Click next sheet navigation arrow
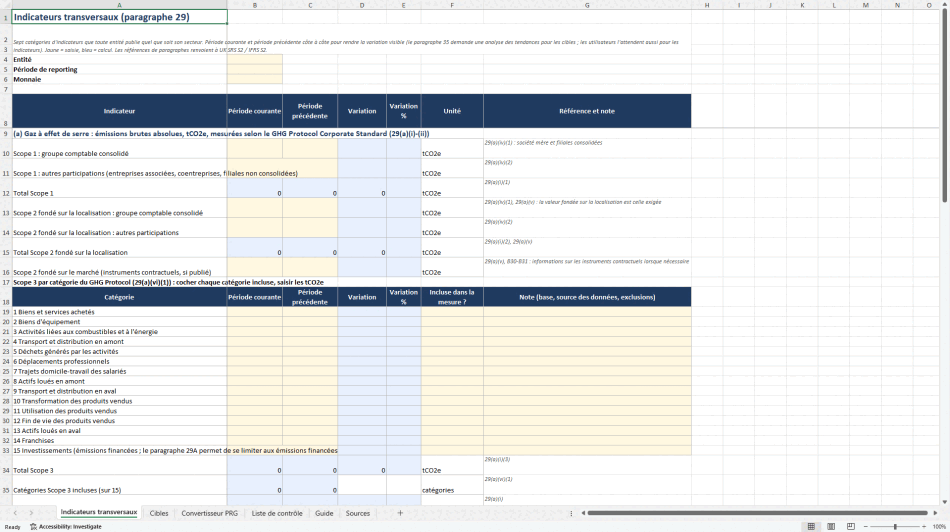The image size is (950, 532). click(x=31, y=513)
